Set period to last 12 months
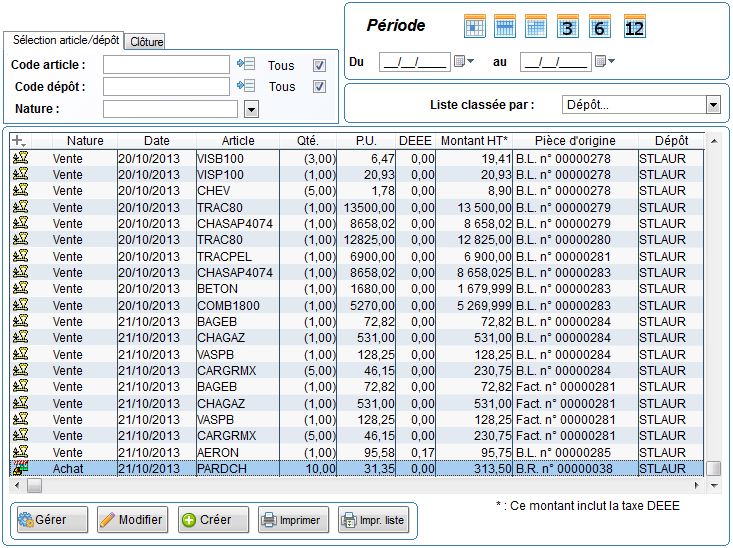Image resolution: width=733 pixels, height=548 pixels. tap(634, 27)
